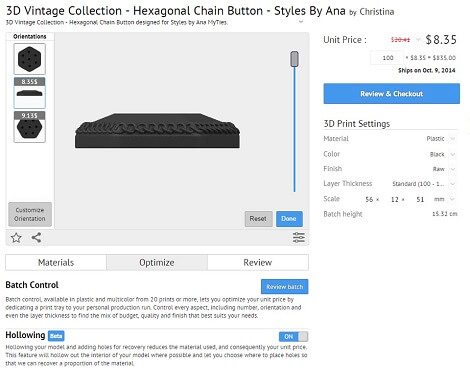Switch to the Materials tab
Image resolution: width=470 pixels, height=381 pixels.
(56, 263)
